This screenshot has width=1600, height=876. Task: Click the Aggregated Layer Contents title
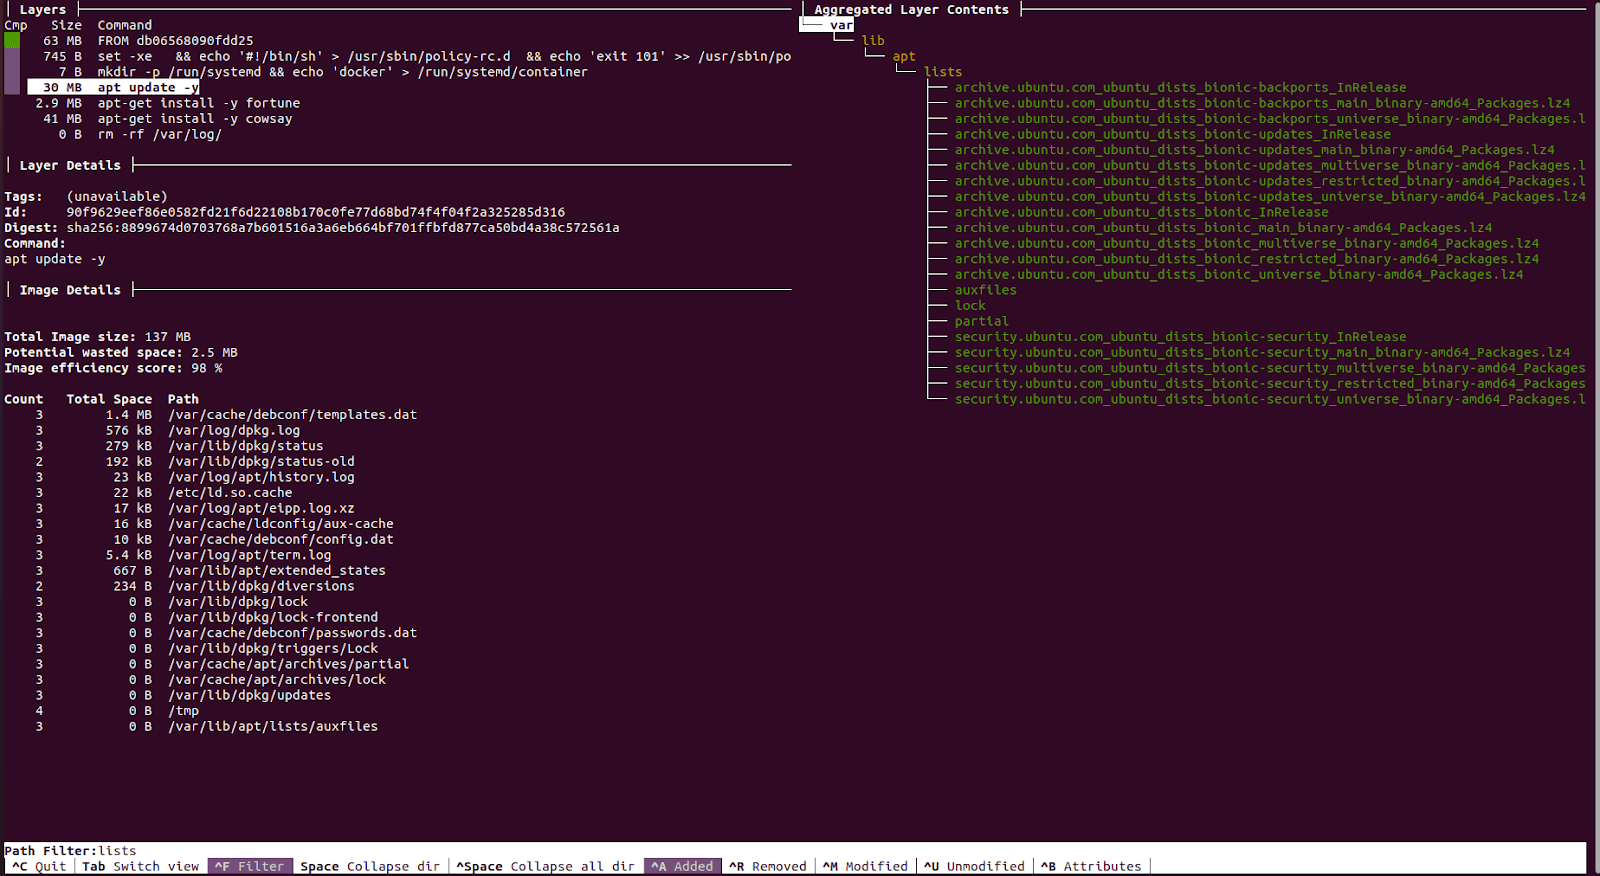912,10
